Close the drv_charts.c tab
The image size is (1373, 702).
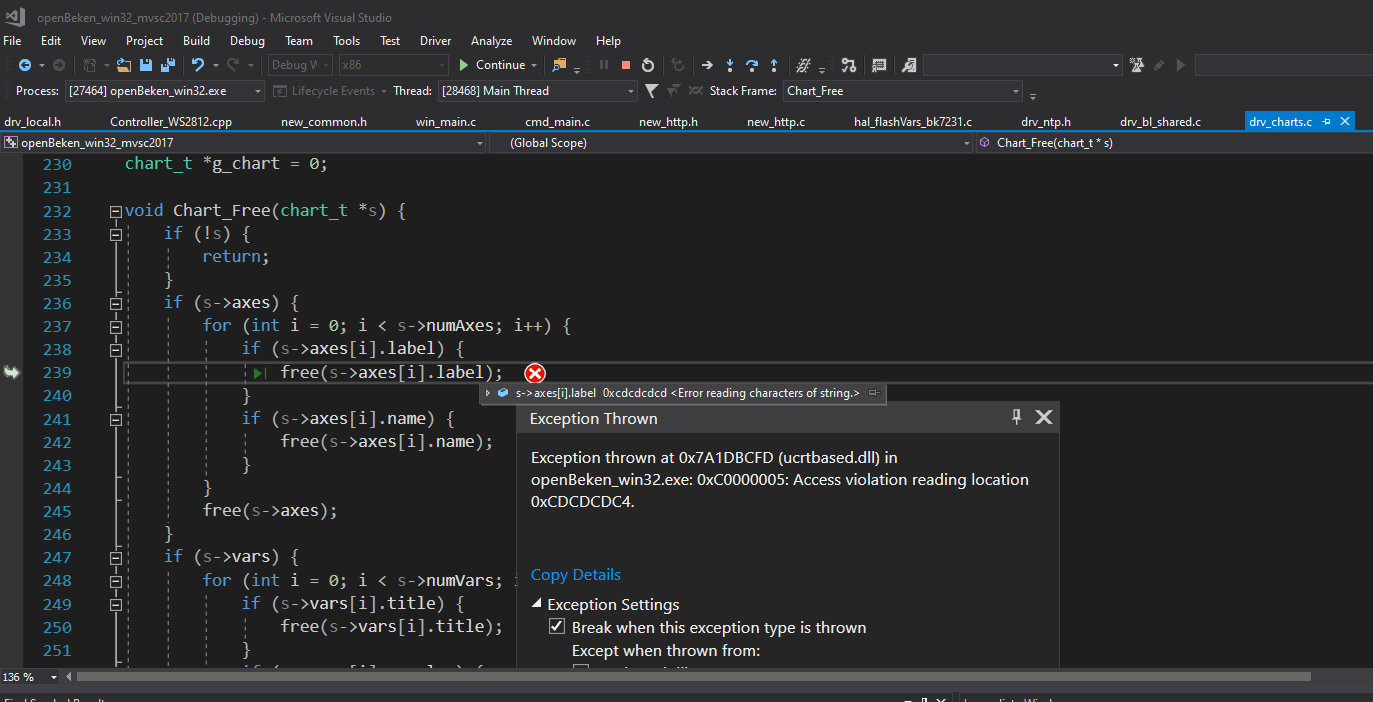click(1344, 121)
